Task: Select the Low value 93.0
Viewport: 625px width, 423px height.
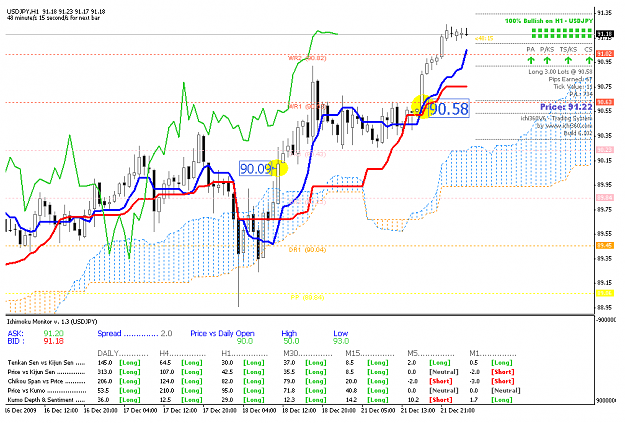Action: 341,341
